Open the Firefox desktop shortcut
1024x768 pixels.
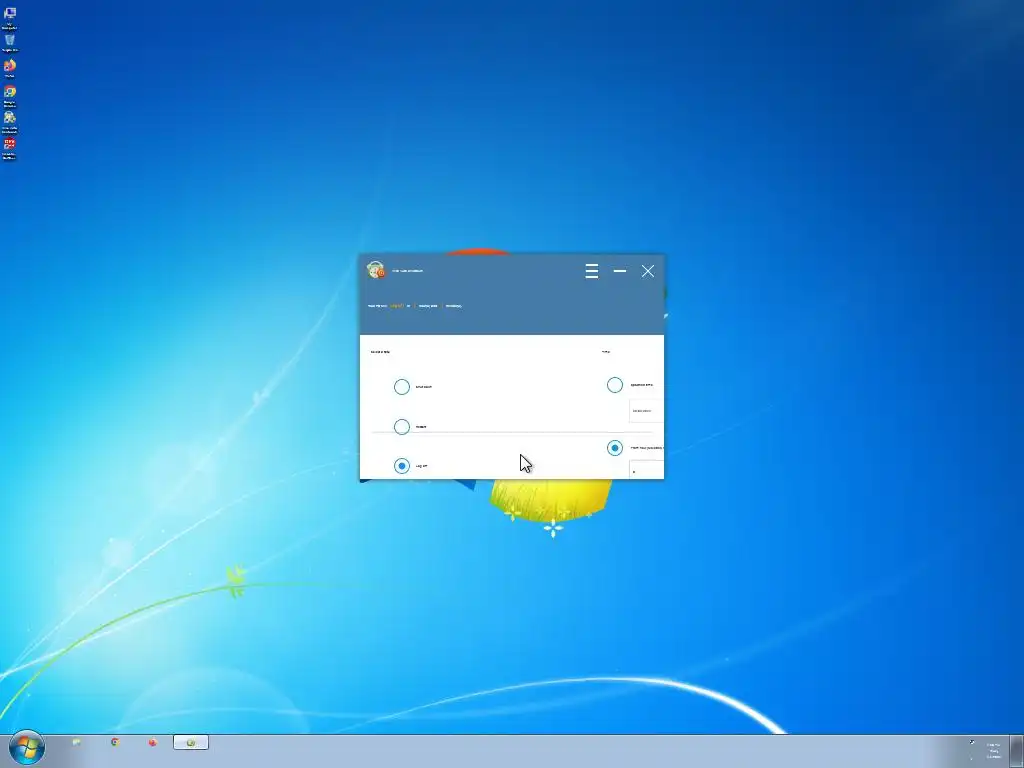pos(10,69)
